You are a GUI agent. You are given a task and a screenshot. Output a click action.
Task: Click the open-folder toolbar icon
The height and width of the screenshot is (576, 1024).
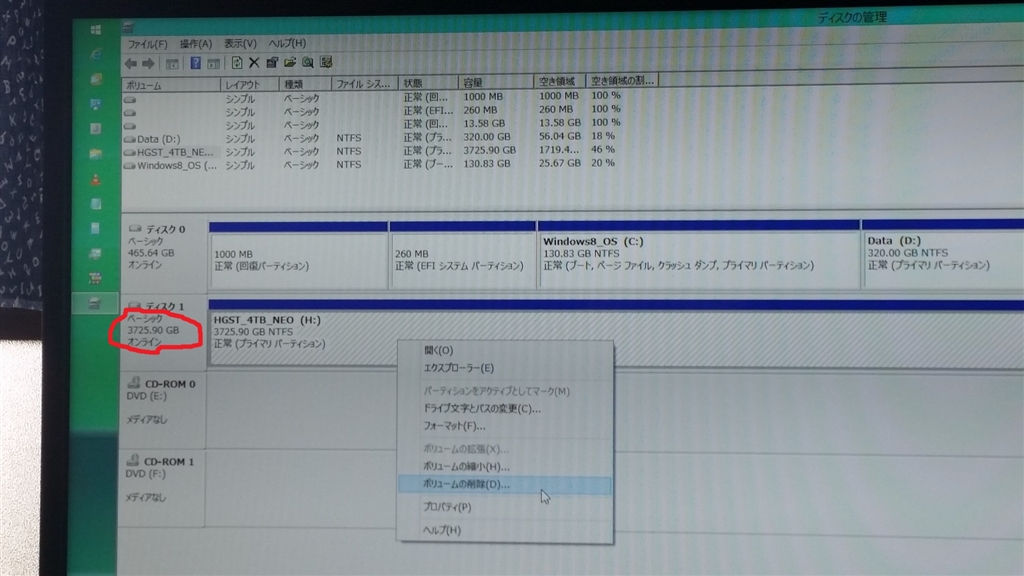pyautogui.click(x=290, y=63)
